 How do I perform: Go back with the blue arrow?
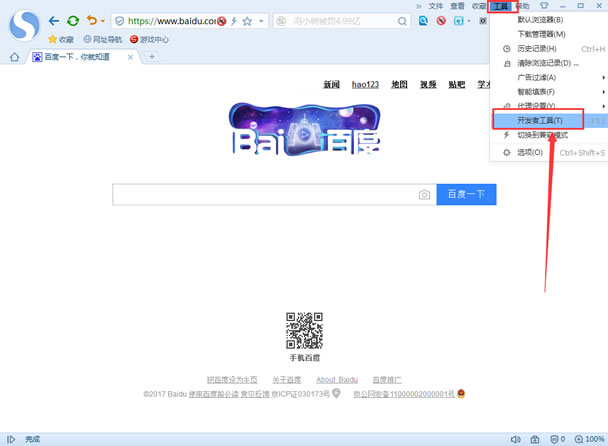click(54, 21)
